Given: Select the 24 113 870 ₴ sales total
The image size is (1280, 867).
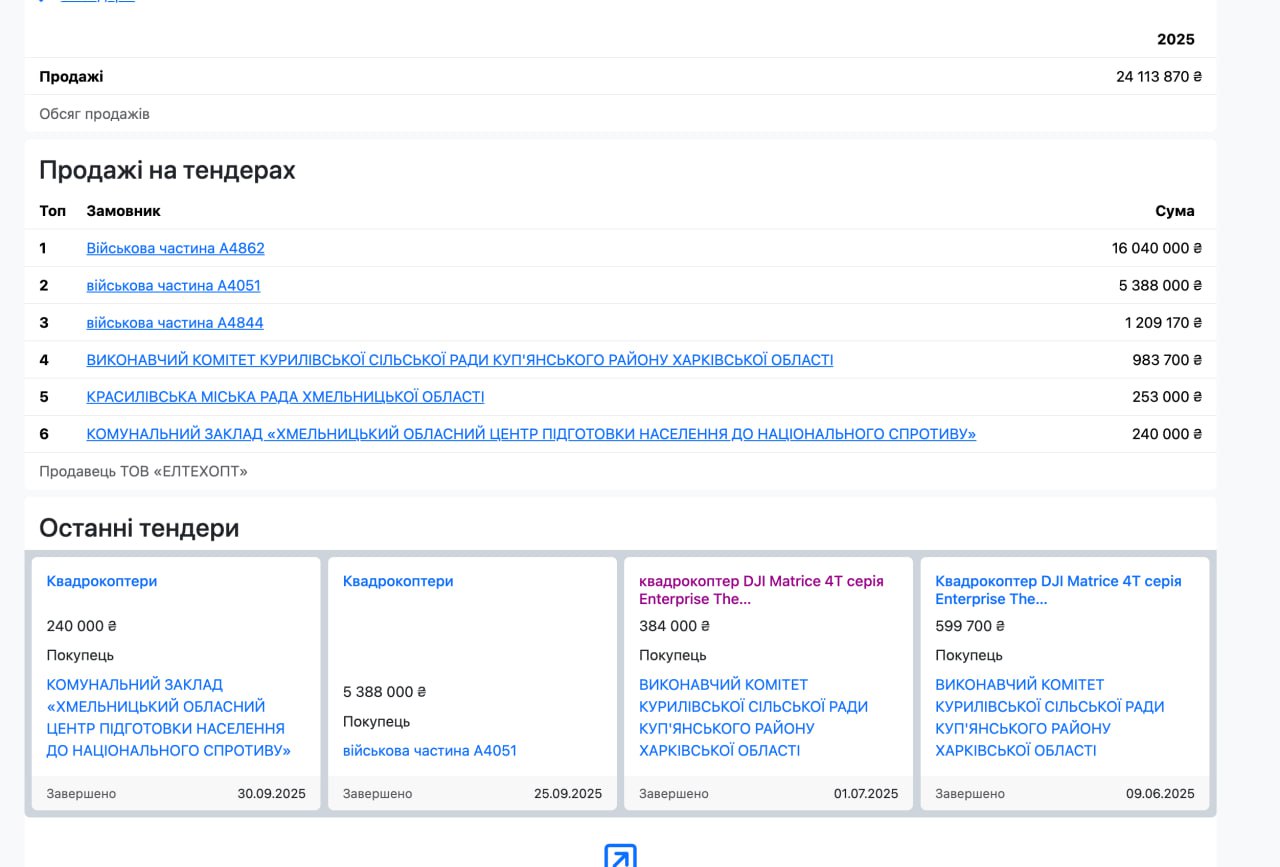Looking at the screenshot, I should [1159, 76].
